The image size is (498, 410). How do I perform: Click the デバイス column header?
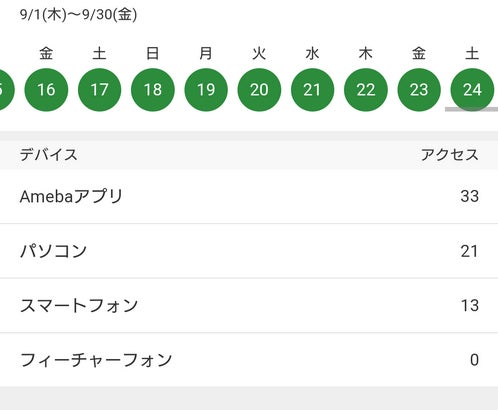(49, 155)
